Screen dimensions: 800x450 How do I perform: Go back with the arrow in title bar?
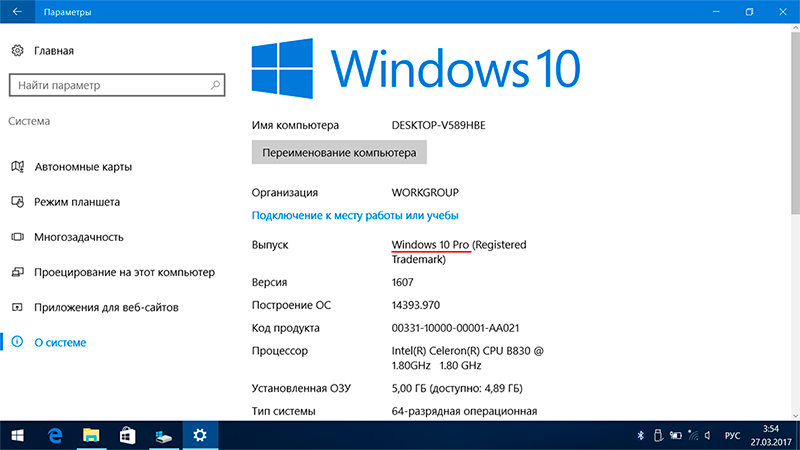point(17,12)
